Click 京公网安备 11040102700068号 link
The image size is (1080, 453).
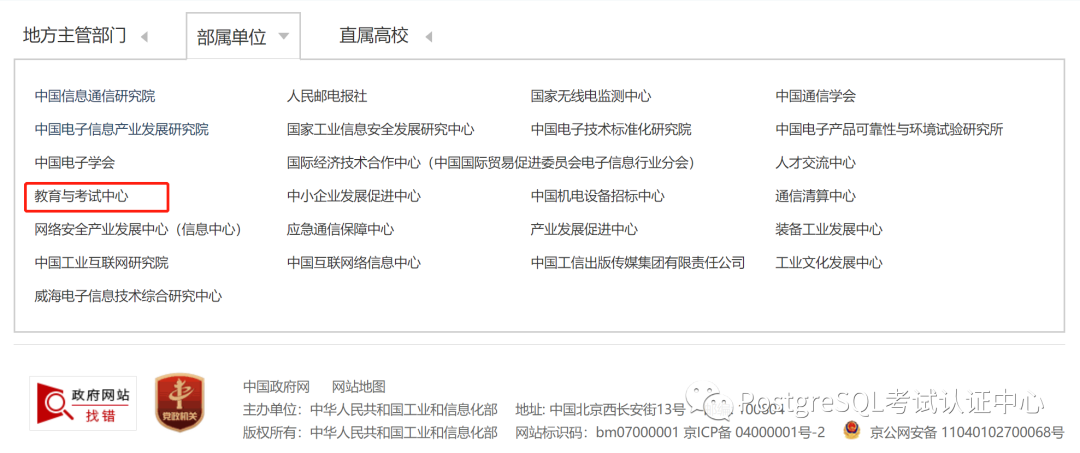(967, 432)
